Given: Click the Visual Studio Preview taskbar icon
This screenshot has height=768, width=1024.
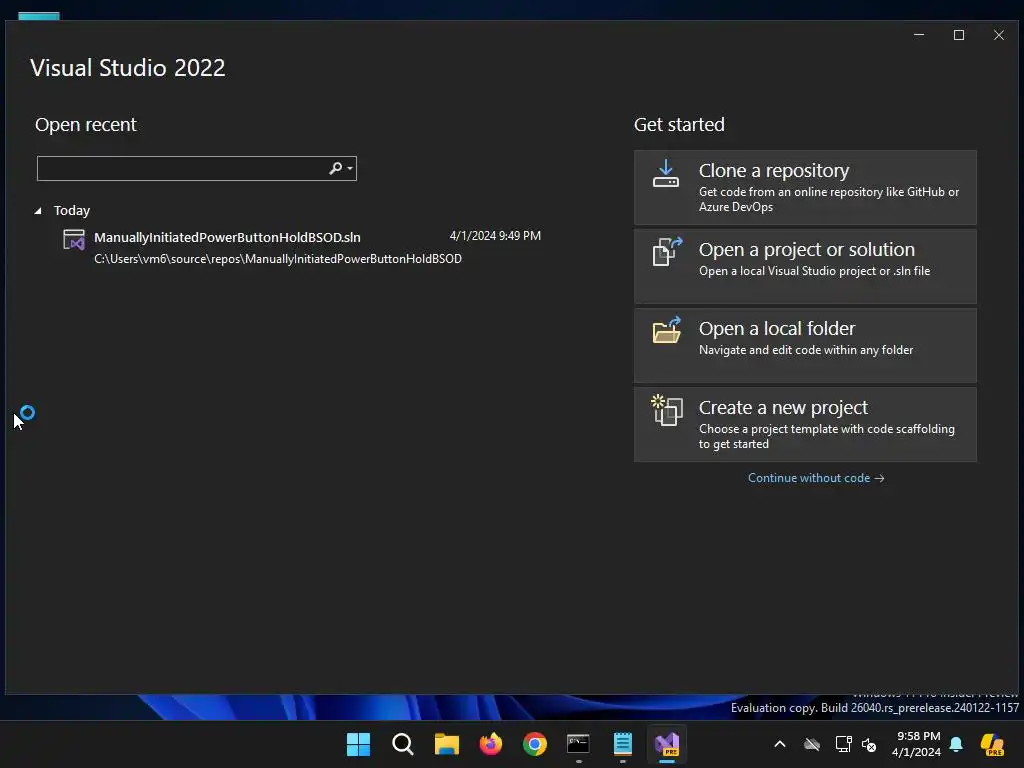Looking at the screenshot, I should click(x=667, y=744).
